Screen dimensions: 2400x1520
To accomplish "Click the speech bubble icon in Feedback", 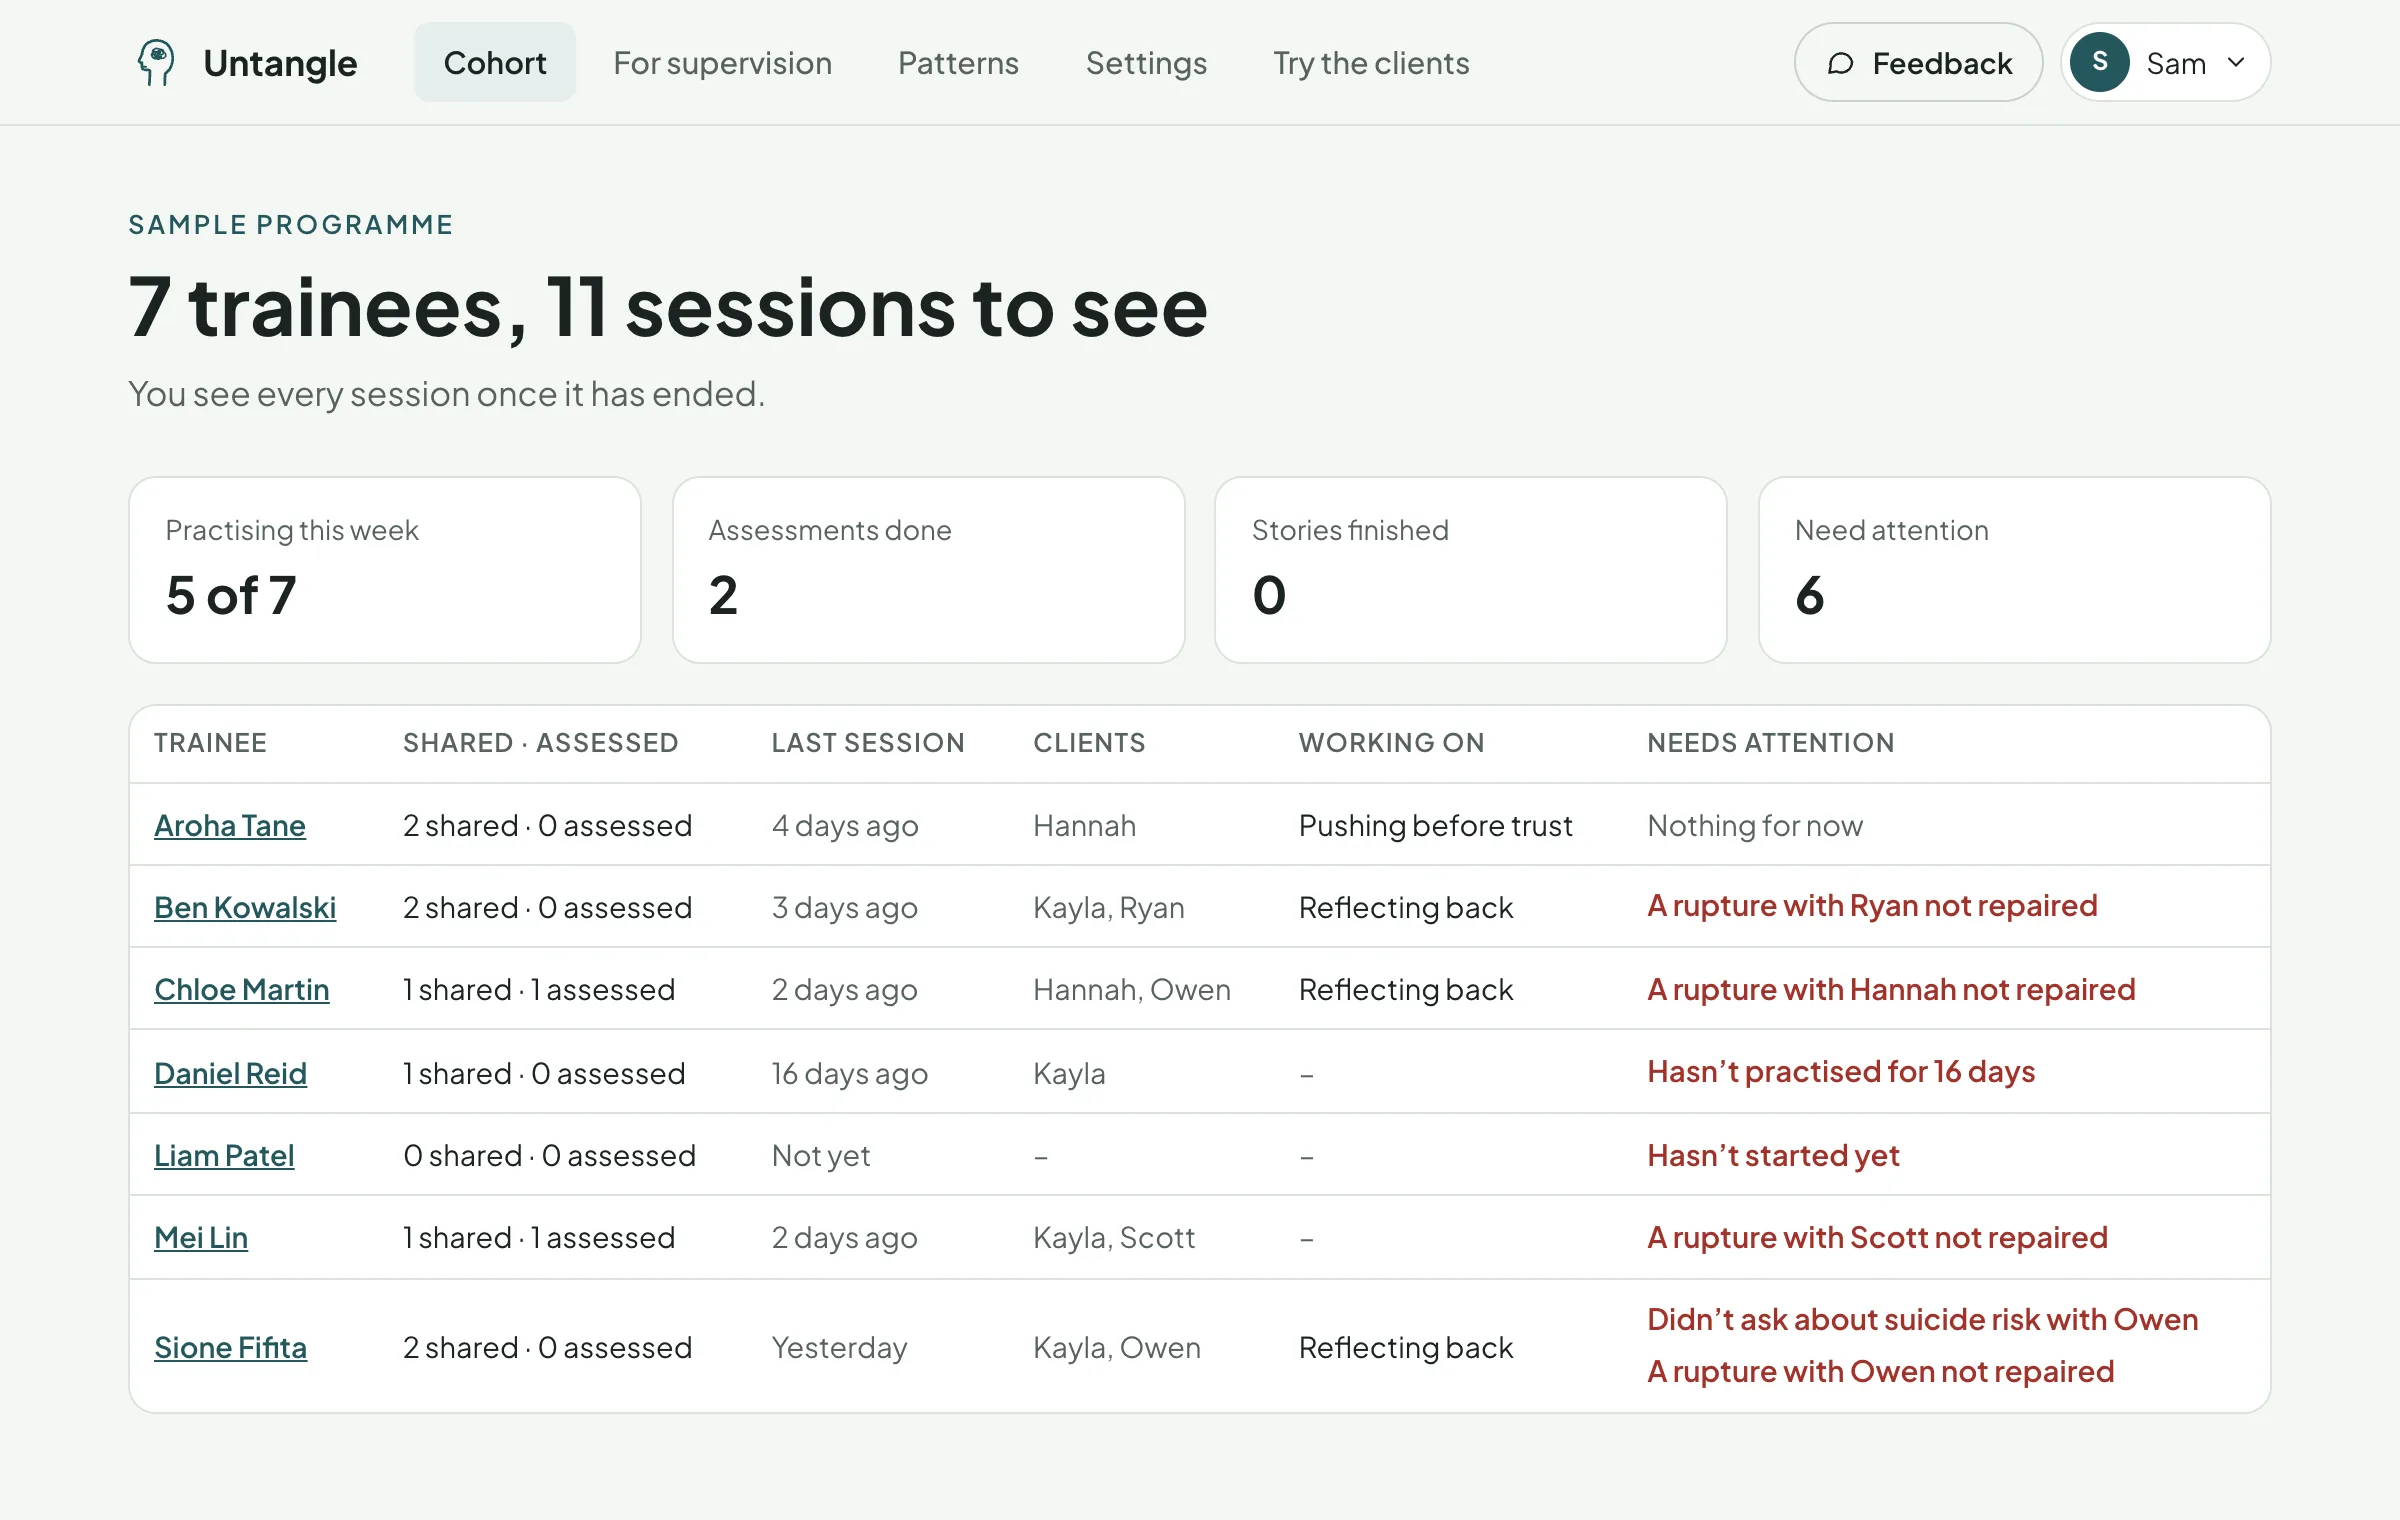I will (1840, 63).
